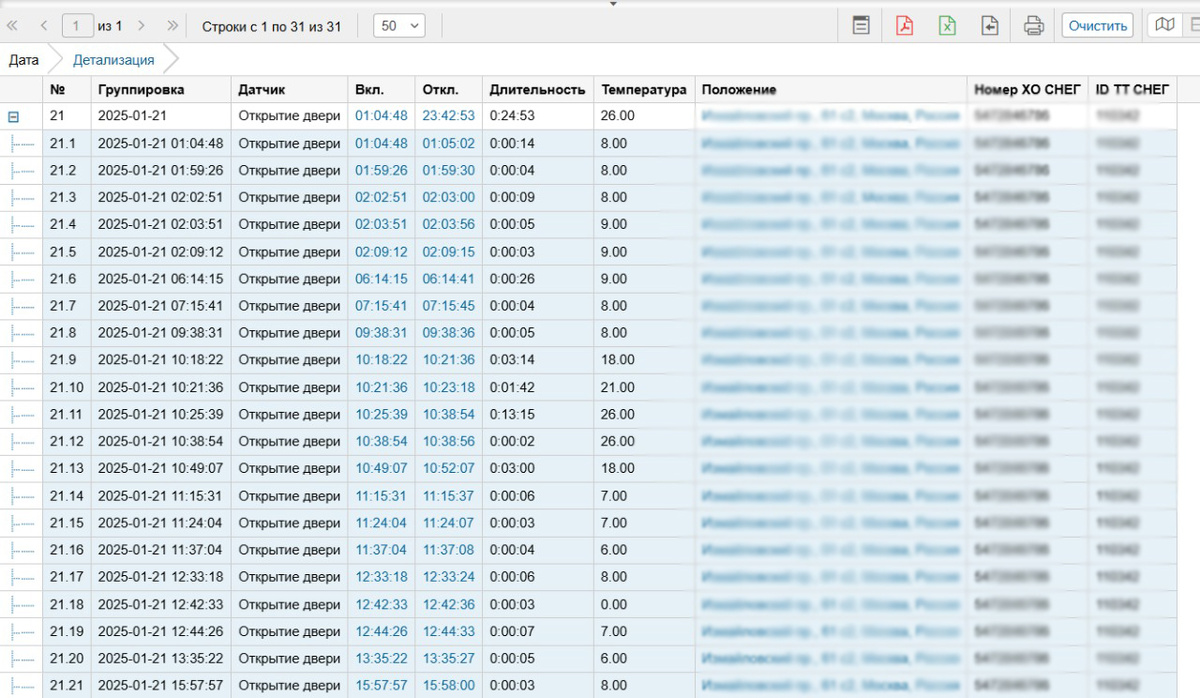Open Вкл. time link 10:25:39
The width and height of the screenshot is (1200, 698).
click(x=381, y=414)
